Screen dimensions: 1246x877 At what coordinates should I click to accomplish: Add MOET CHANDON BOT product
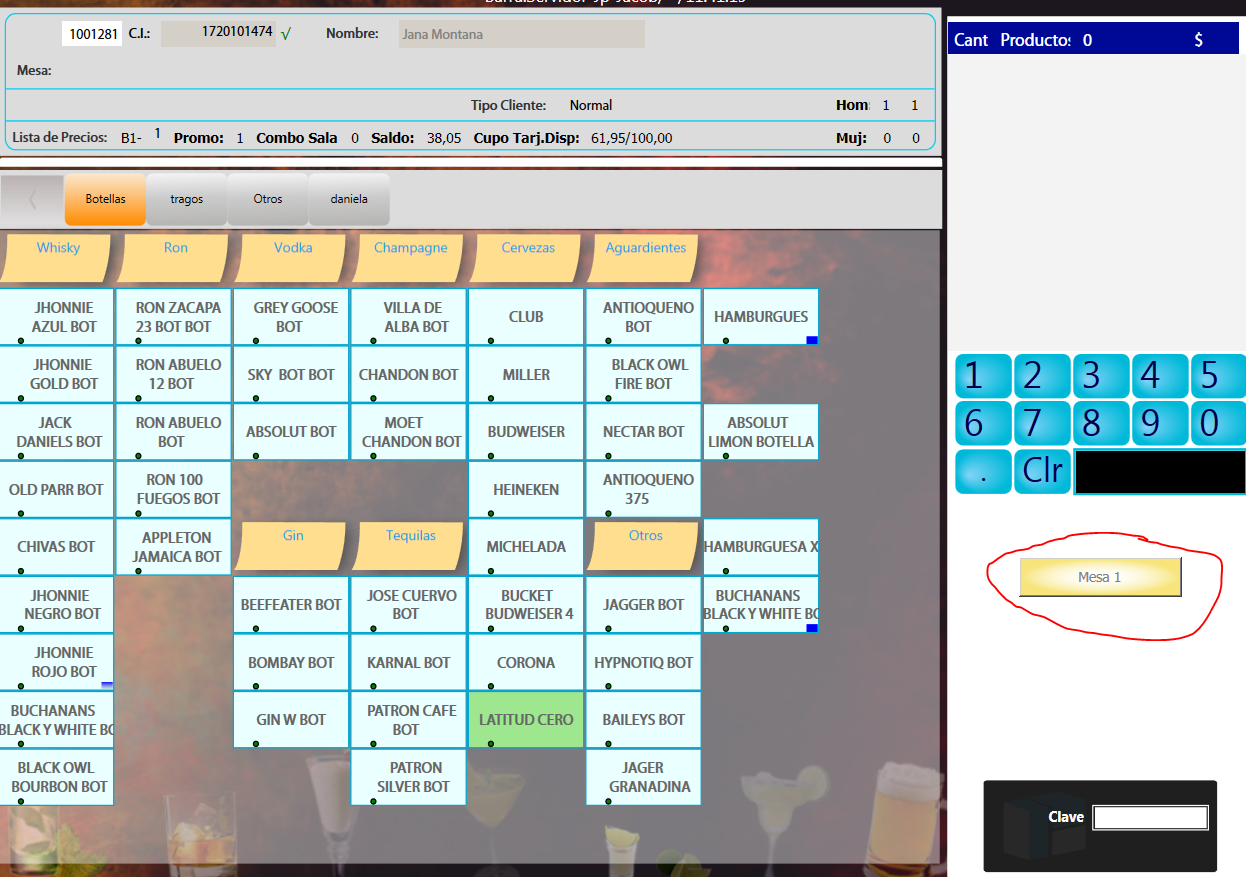[x=409, y=432]
